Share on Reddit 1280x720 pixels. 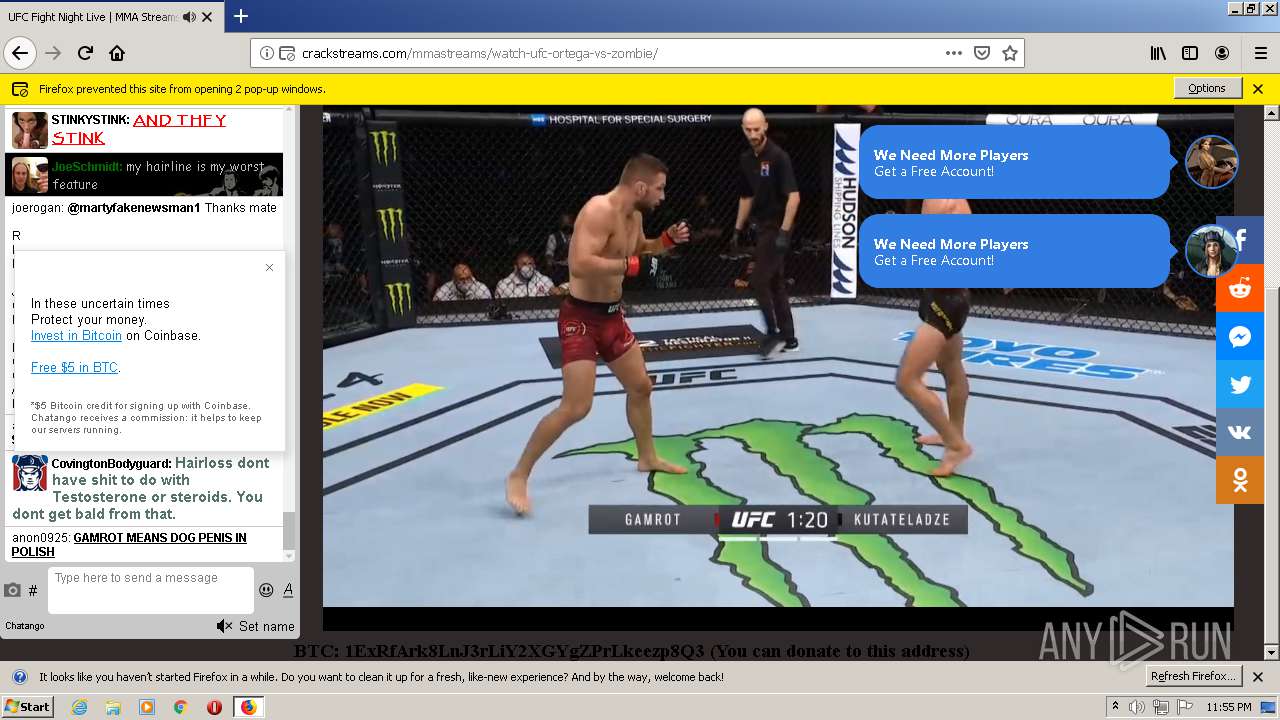click(1240, 288)
